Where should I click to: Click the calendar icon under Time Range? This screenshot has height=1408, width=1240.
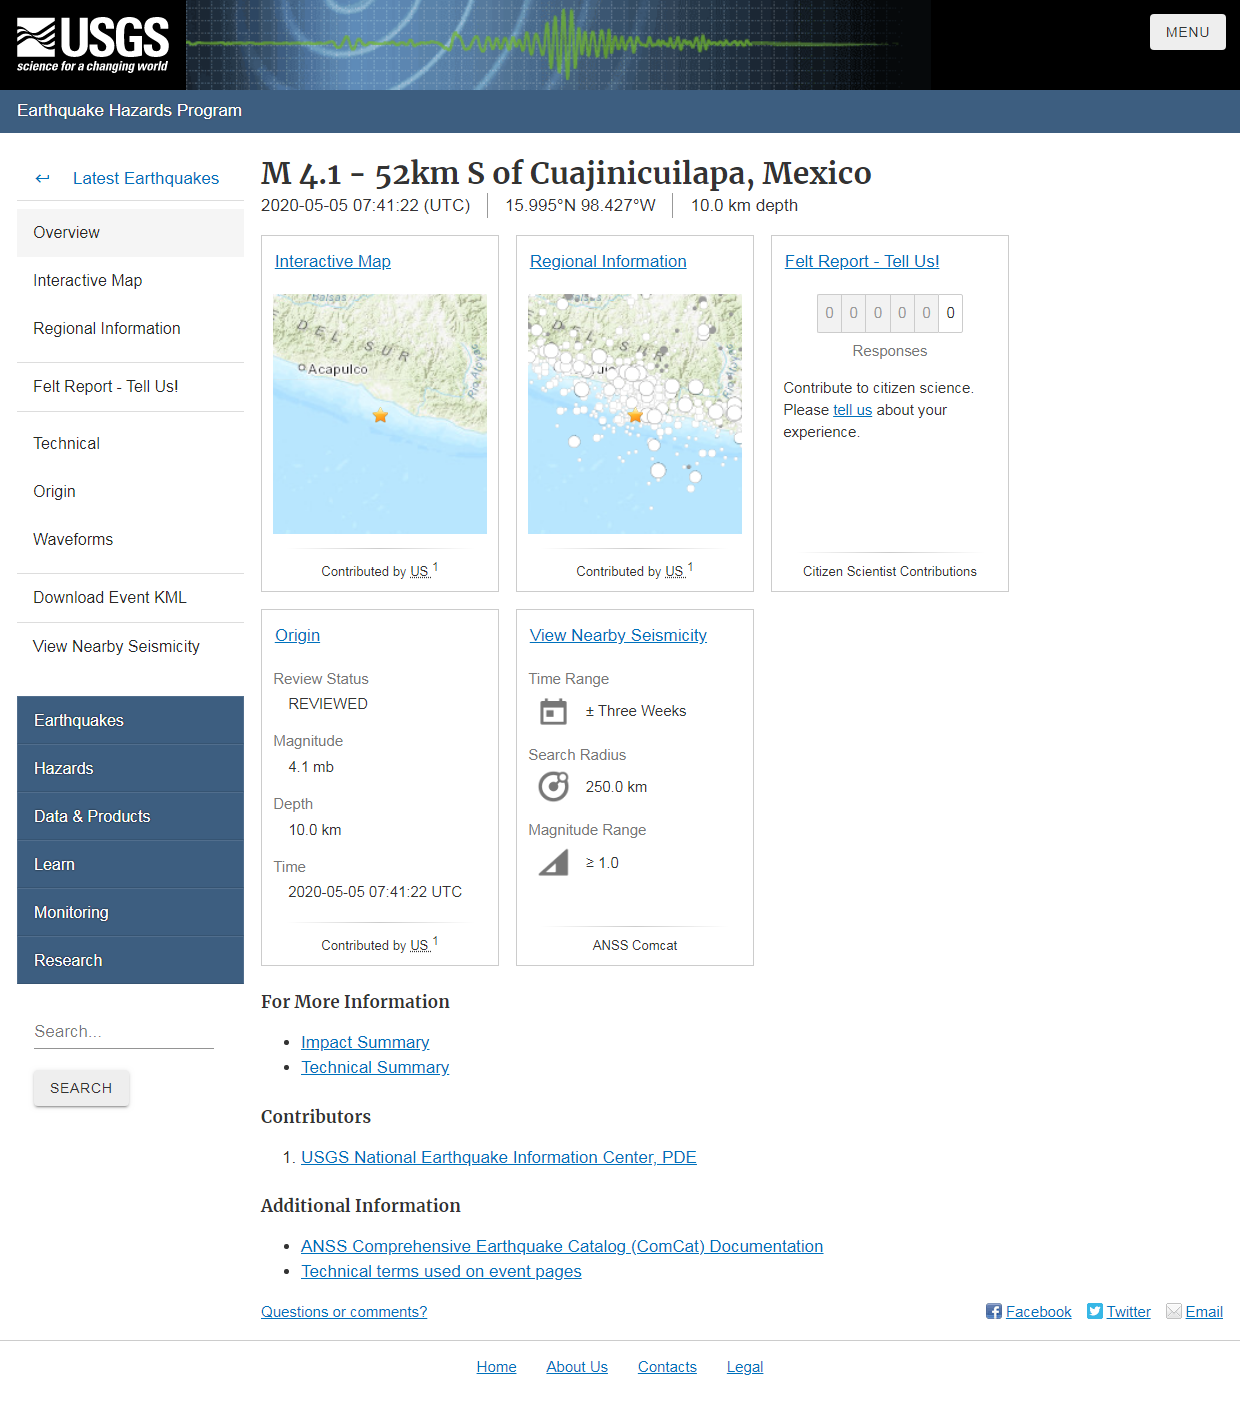pyautogui.click(x=553, y=711)
